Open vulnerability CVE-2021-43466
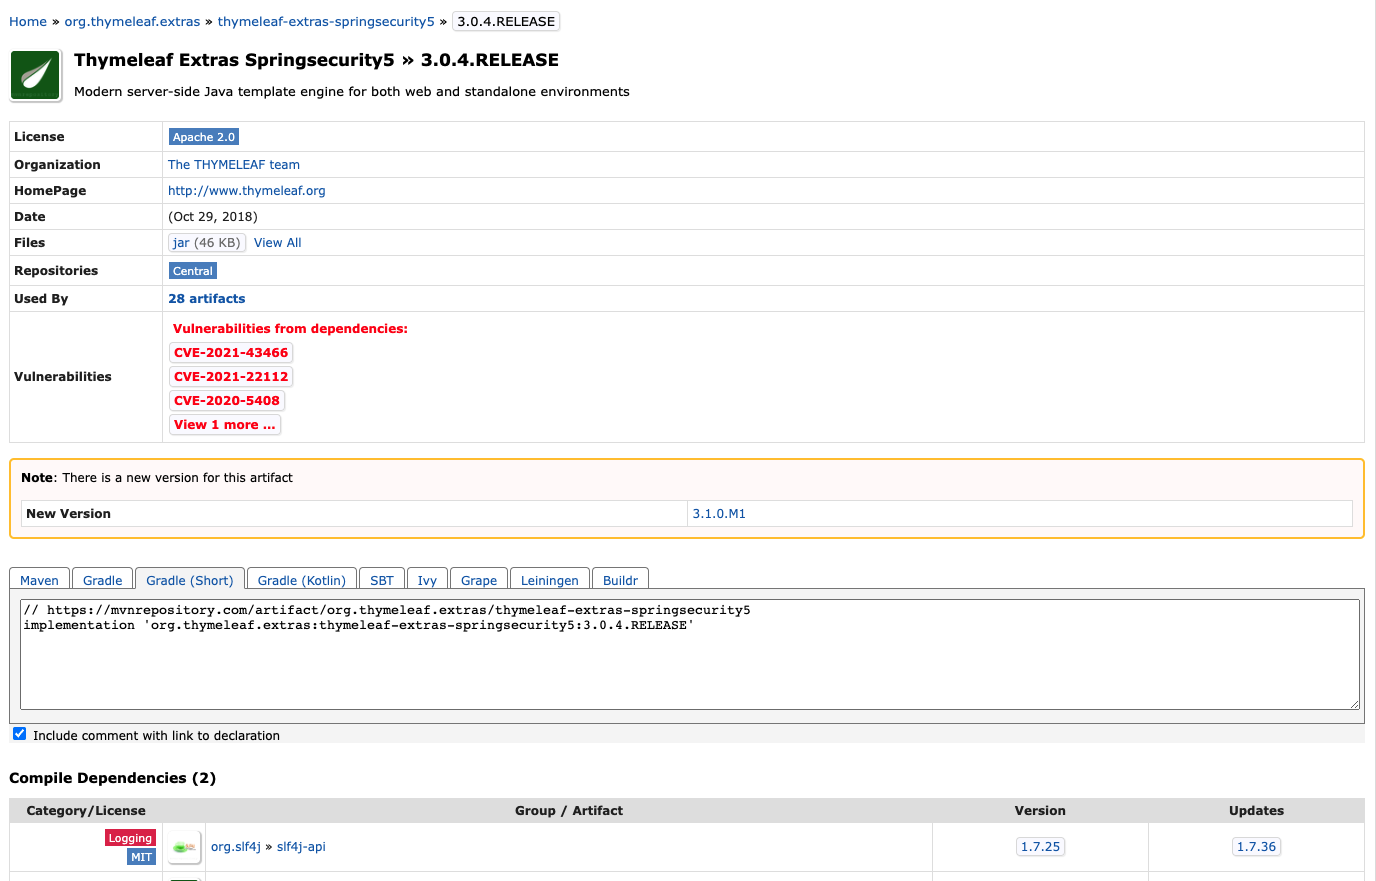This screenshot has height=881, width=1376. (x=231, y=353)
